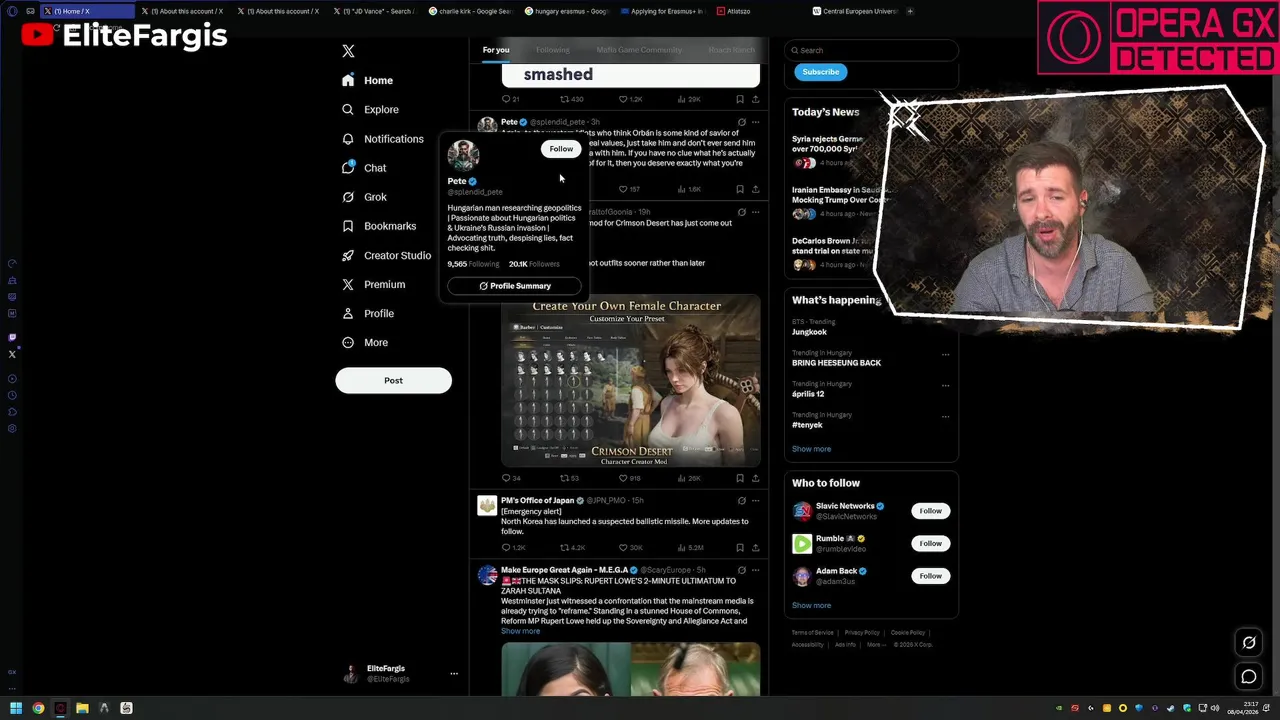
Task: Repost the smashed post with 430 reposts
Action: pyautogui.click(x=571, y=99)
